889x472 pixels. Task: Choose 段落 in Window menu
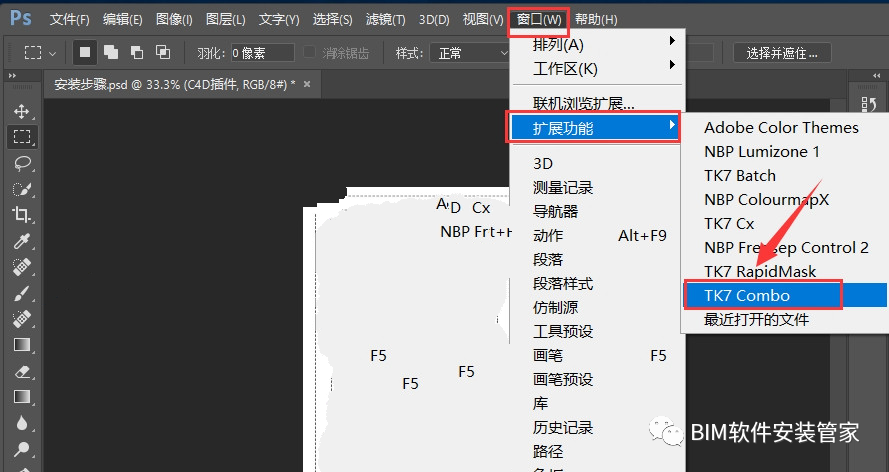(x=598, y=260)
